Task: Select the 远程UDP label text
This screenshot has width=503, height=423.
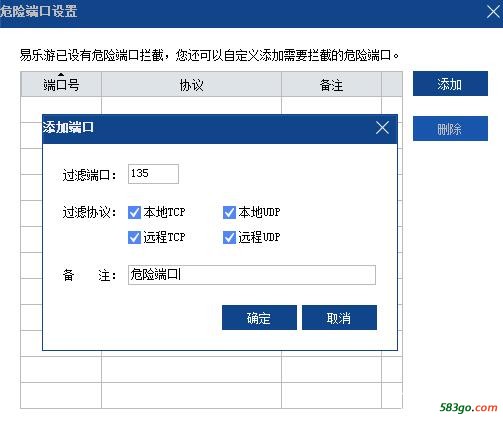Action: coord(259,237)
